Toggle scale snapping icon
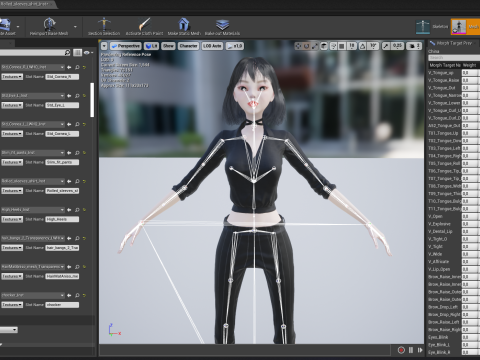 coord(386,46)
